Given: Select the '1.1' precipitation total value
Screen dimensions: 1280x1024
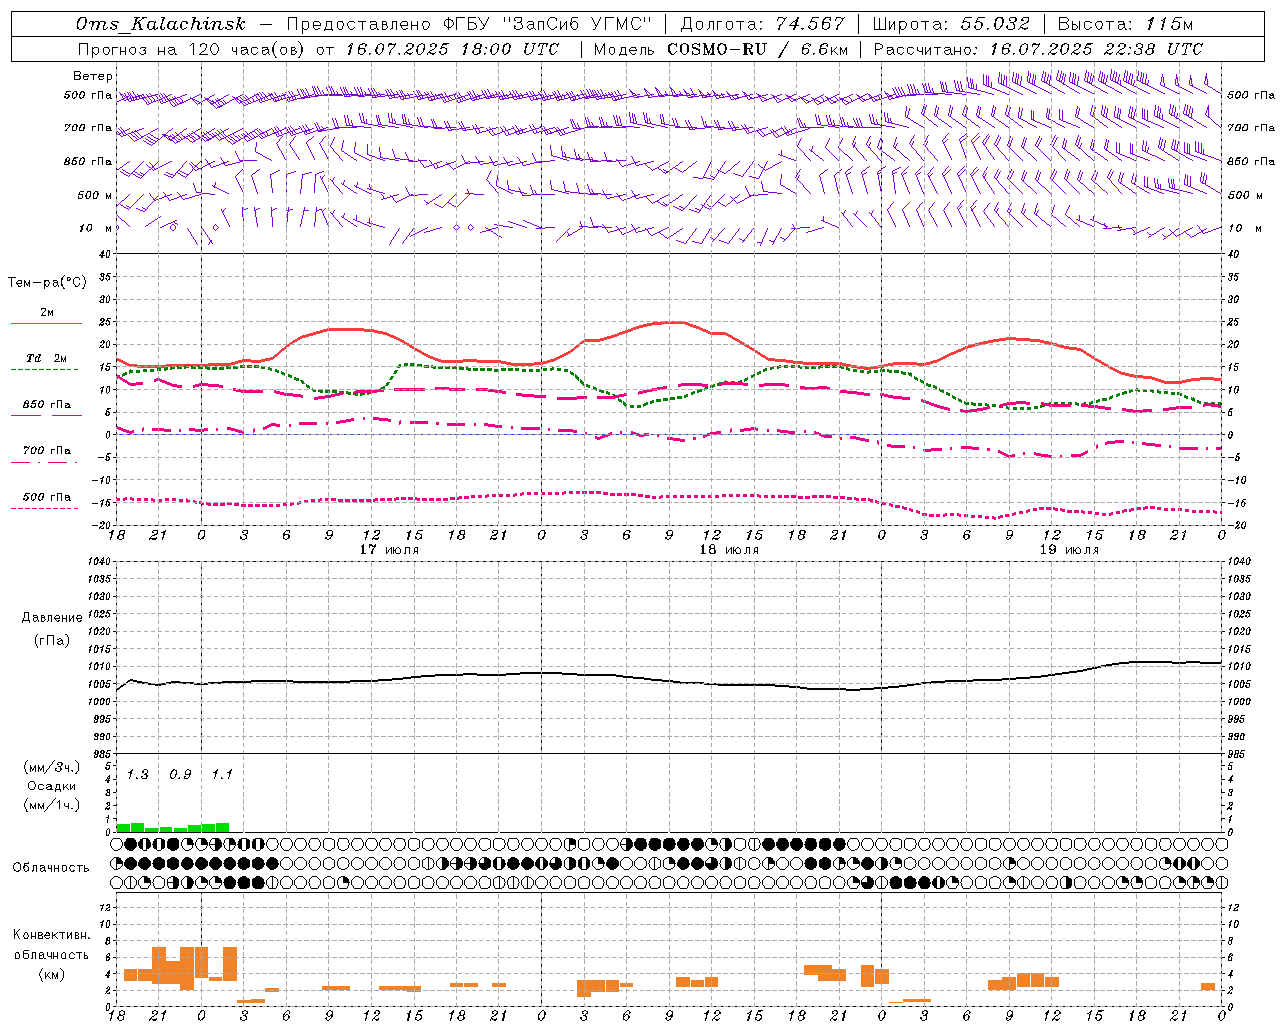Looking at the screenshot, I should (222, 774).
